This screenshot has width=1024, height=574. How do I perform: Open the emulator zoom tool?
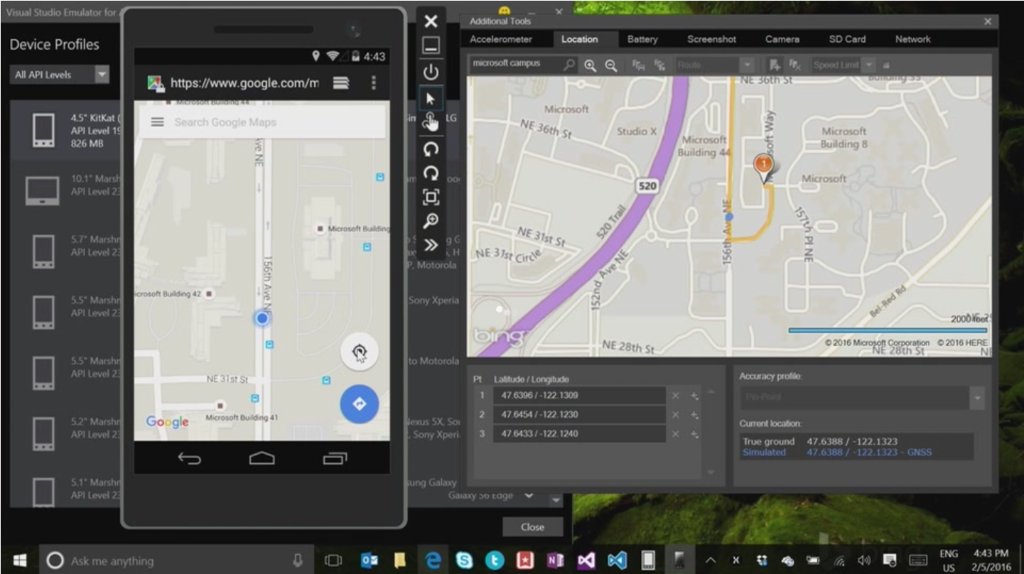[x=430, y=221]
